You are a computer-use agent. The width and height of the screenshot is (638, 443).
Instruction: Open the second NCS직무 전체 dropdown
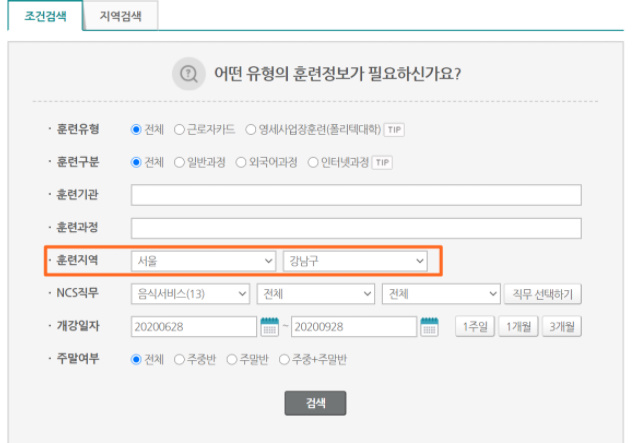[316, 294]
